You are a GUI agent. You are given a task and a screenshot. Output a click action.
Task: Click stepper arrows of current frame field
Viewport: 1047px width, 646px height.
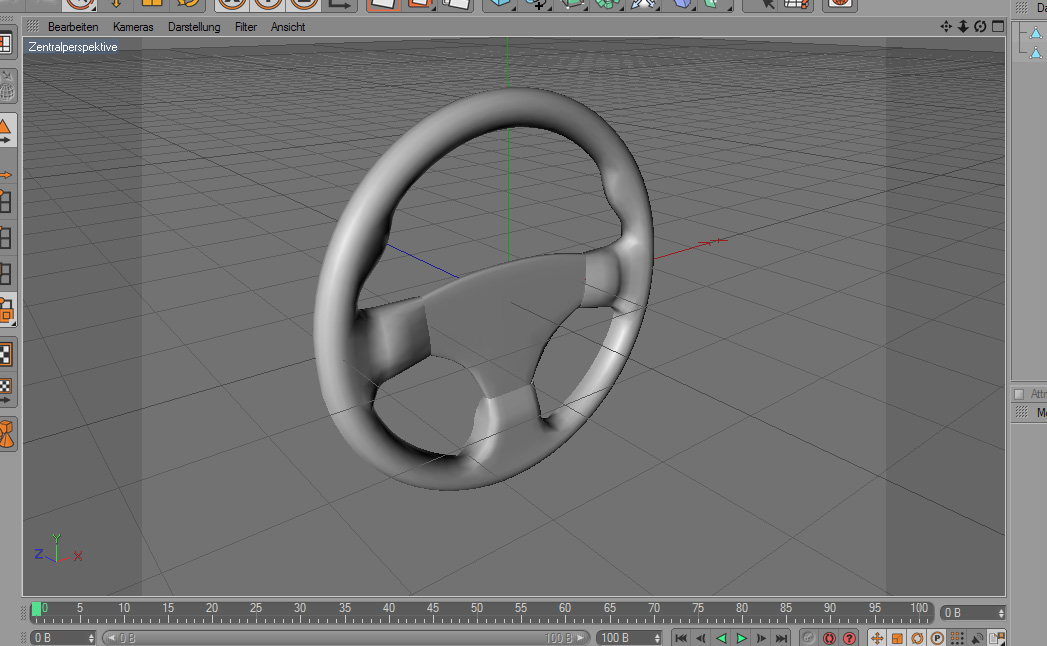[1001, 613]
